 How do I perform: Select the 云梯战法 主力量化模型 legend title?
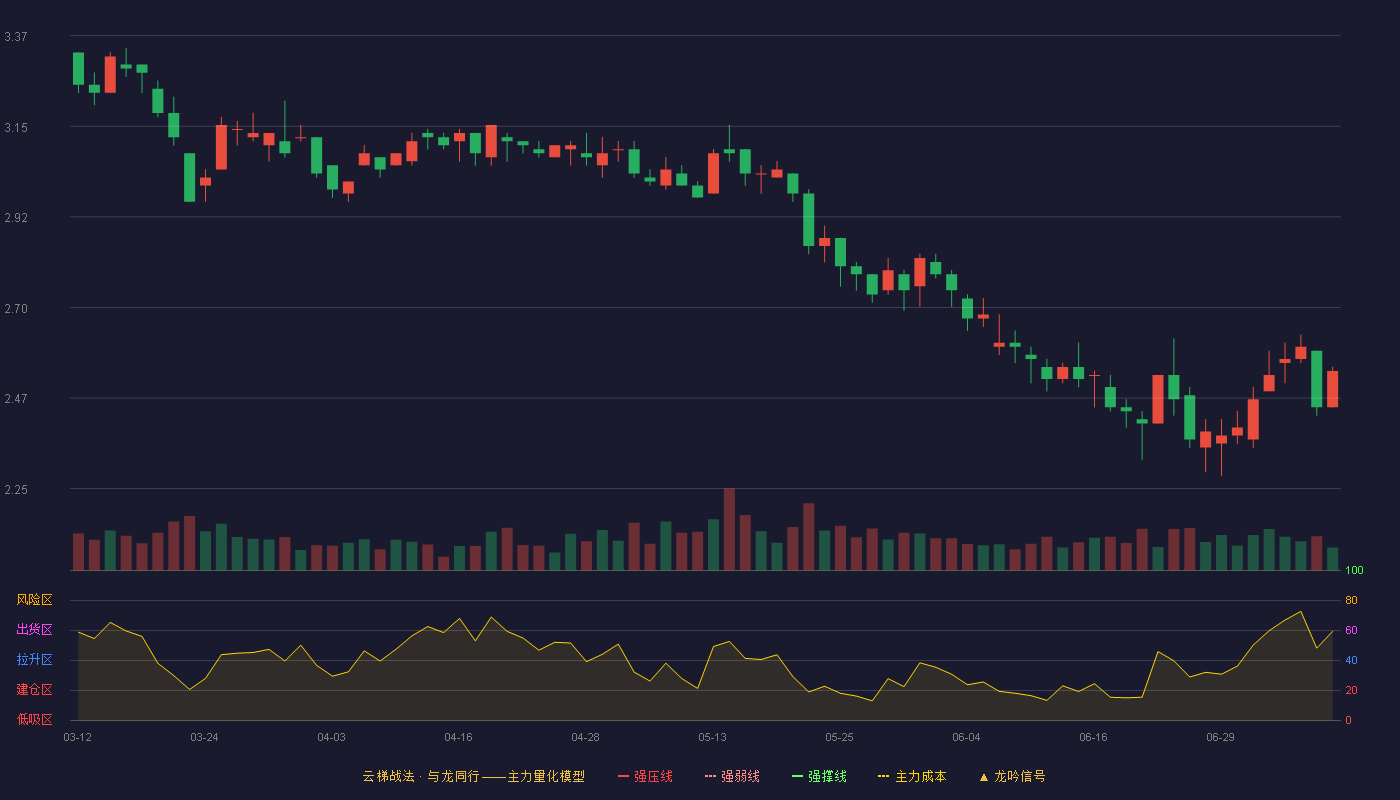pos(473,776)
